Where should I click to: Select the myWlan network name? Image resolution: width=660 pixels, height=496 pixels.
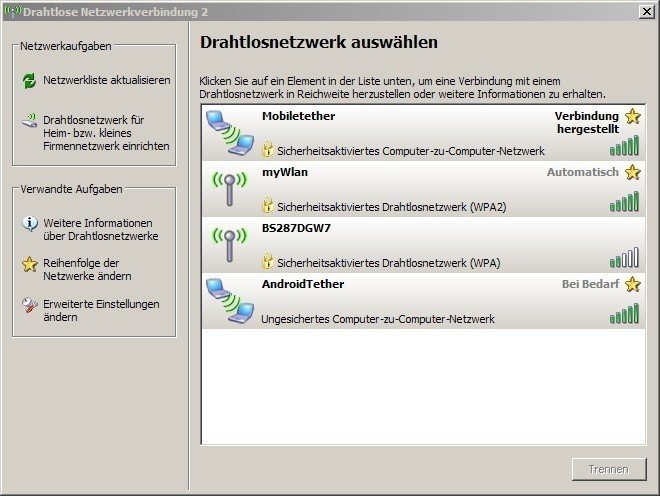[x=285, y=172]
